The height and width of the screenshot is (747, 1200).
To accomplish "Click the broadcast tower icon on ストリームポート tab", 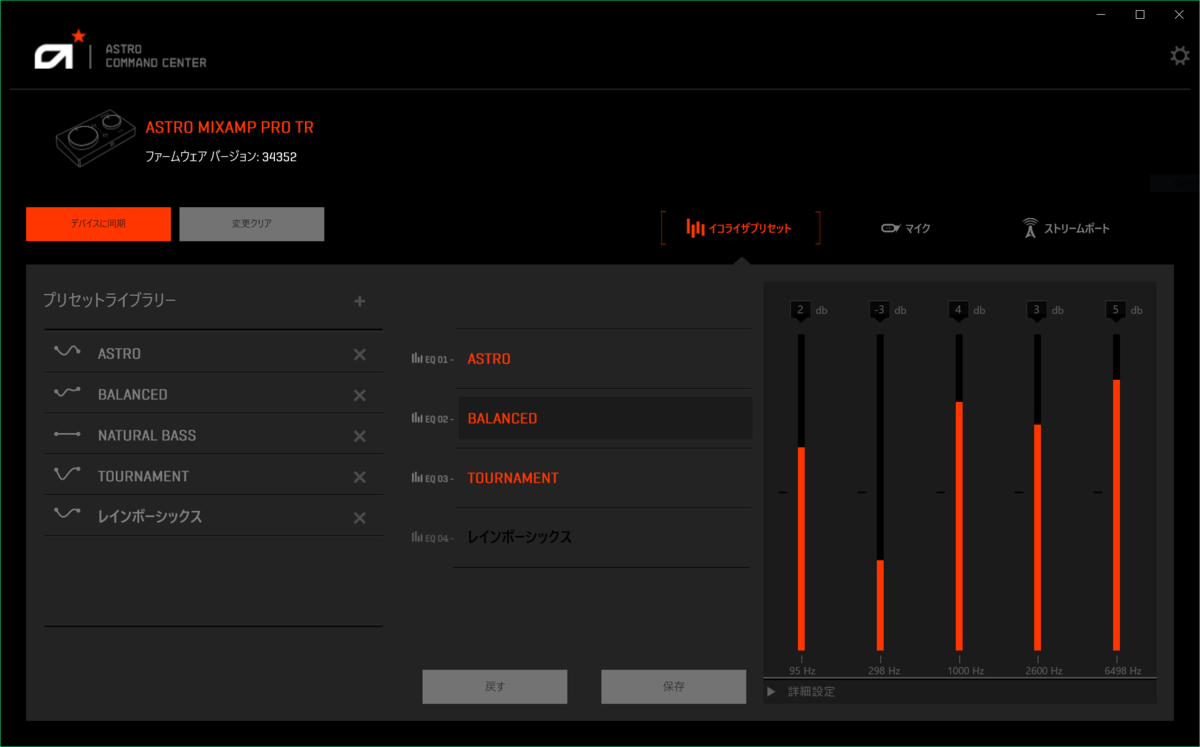I will [1030, 228].
